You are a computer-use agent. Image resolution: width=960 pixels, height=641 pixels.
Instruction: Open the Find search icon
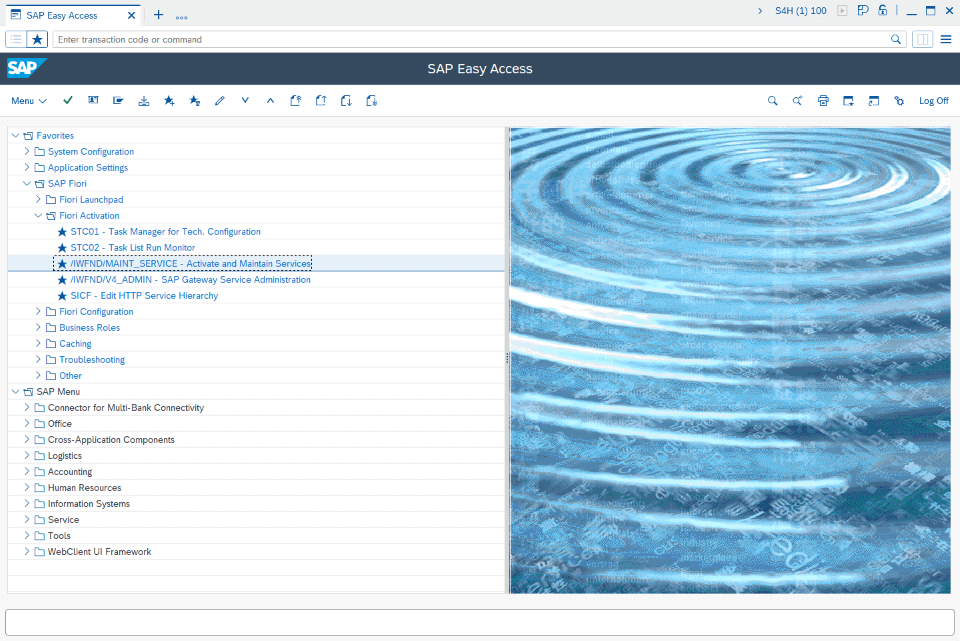773,100
